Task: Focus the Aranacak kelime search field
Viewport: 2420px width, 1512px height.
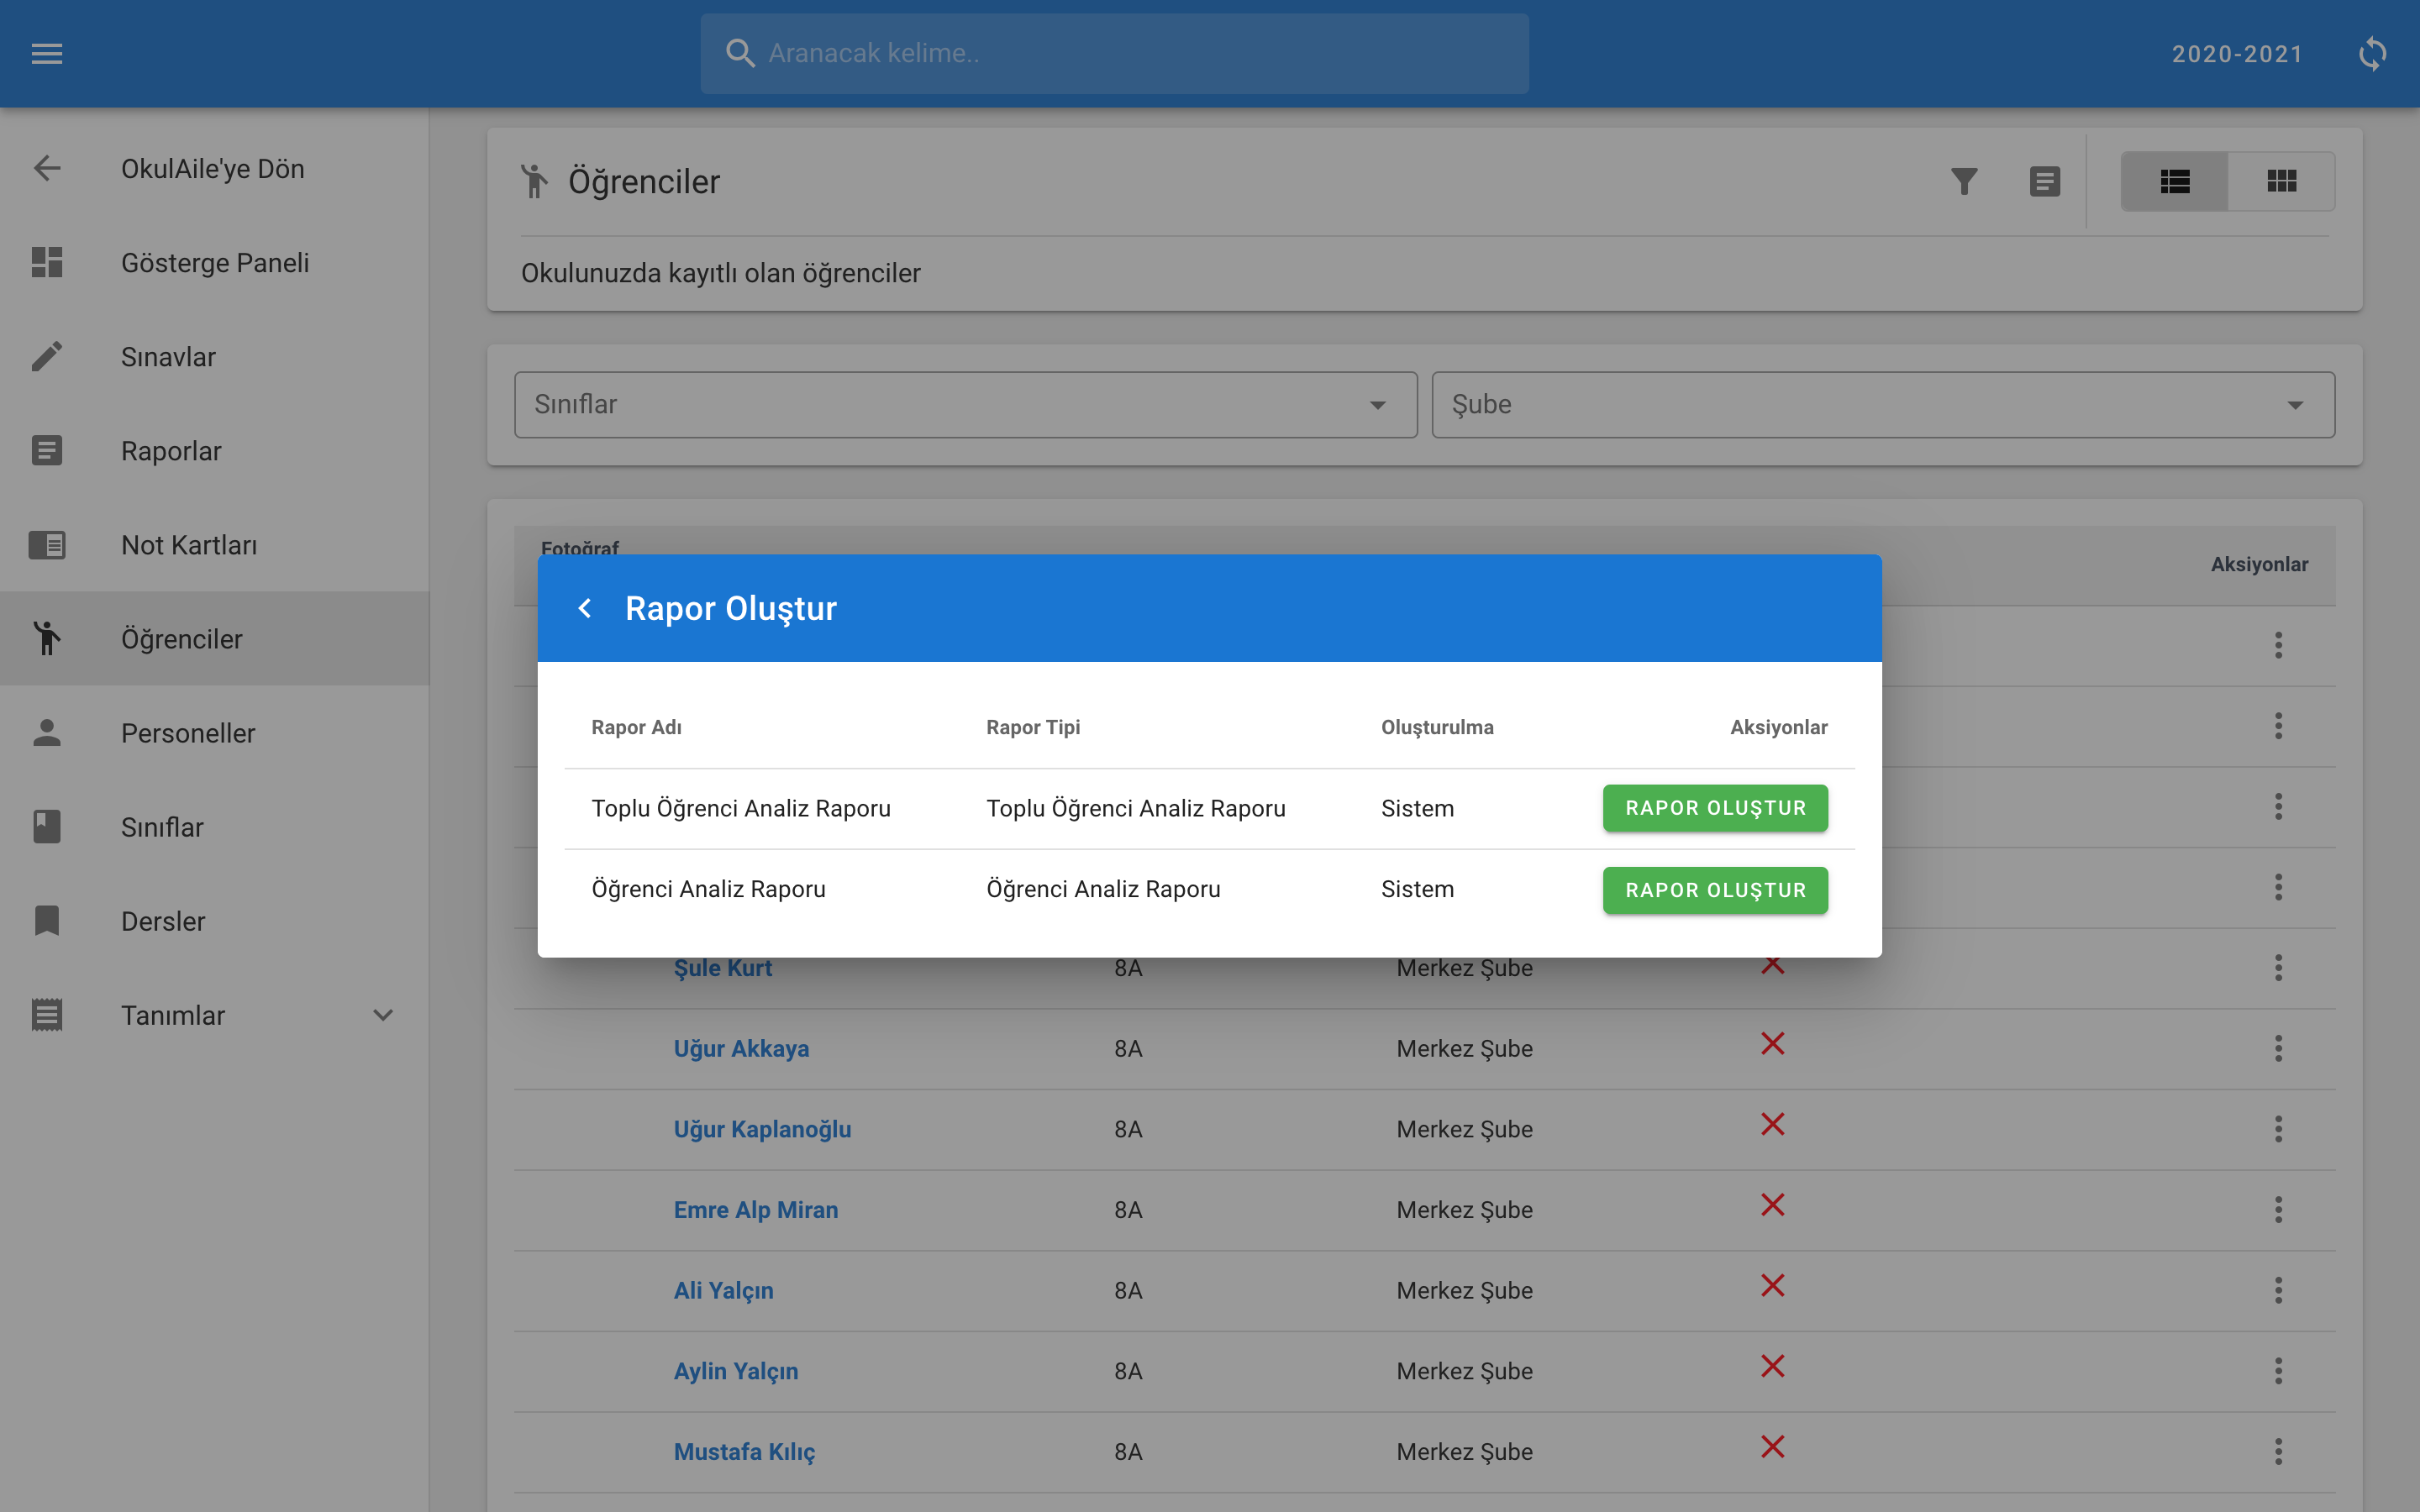Action: [1114, 54]
